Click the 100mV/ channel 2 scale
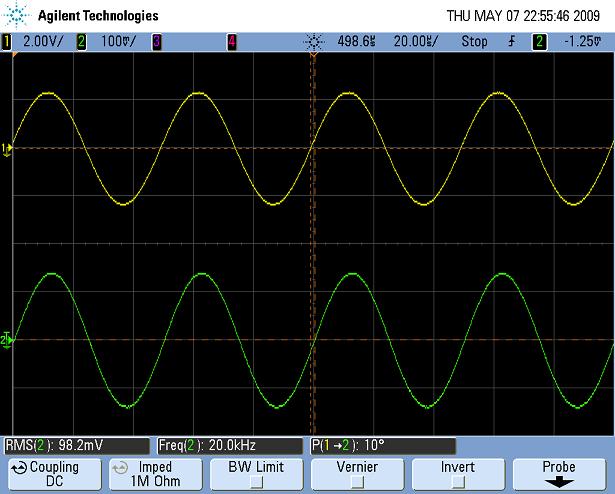Viewport: 615px width, 494px height. click(x=119, y=41)
